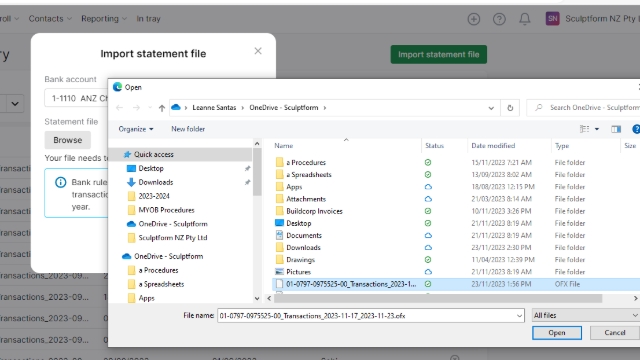Open the Organize menu
Viewport: 640px width, 360px height.
(136, 129)
